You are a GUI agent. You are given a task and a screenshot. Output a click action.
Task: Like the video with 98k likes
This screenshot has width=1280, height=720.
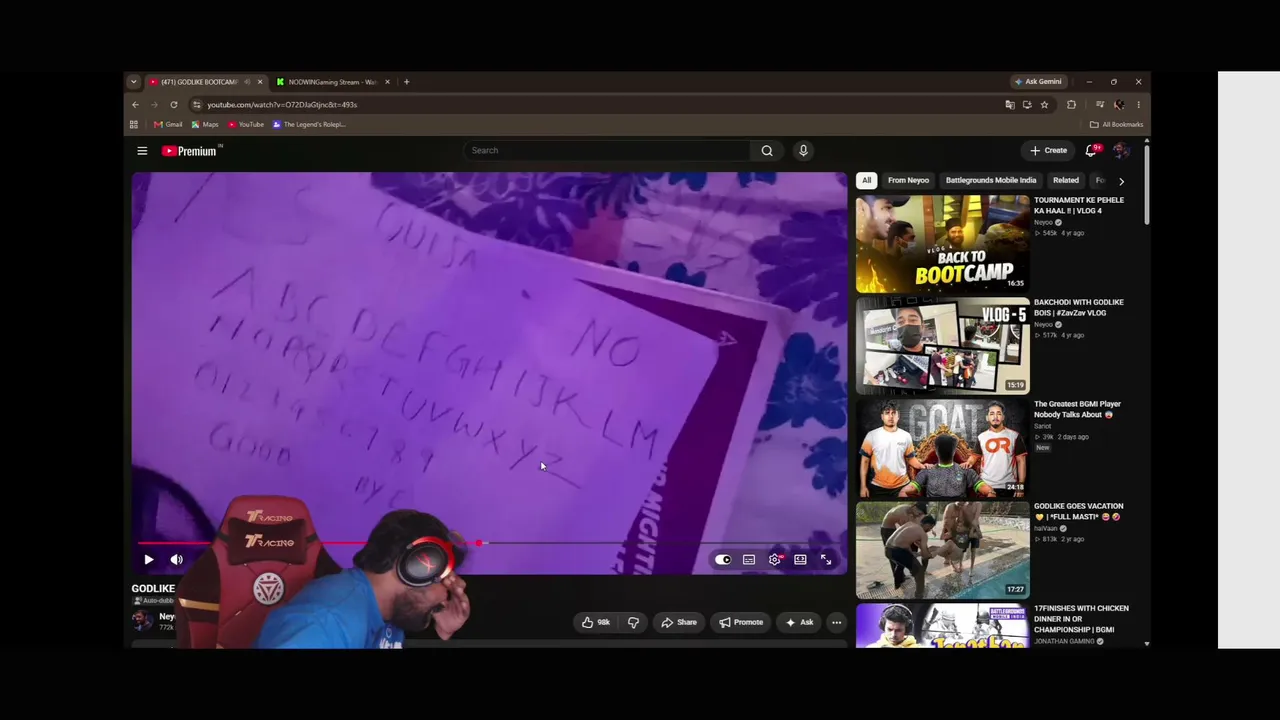pos(596,622)
